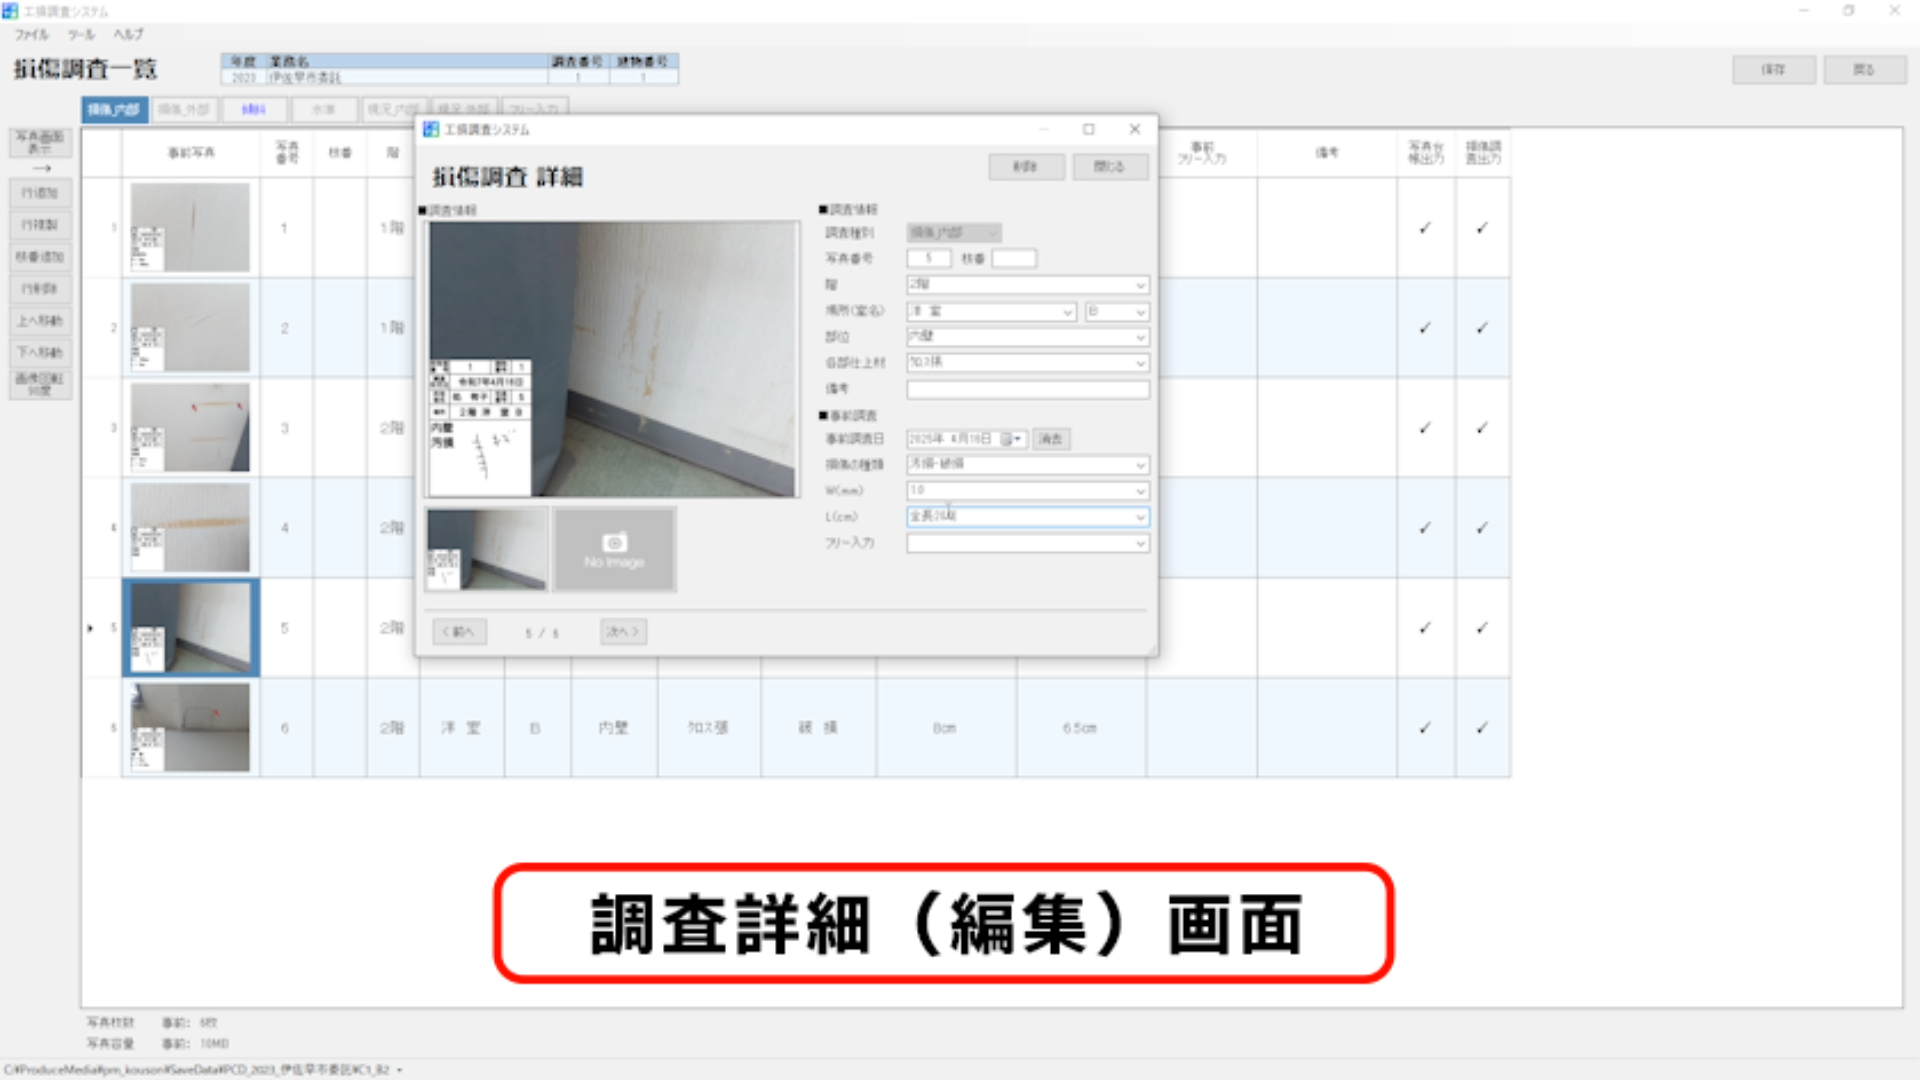Viewport: 1920px width, 1080px height.
Task: Toggle row 1 damage survey output checkmark
Action: pos(1482,228)
